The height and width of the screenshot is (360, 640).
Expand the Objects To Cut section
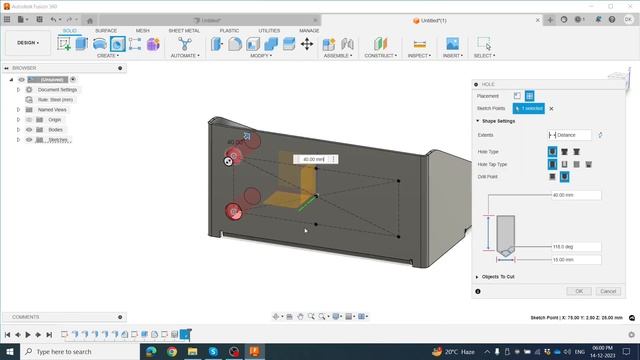point(477,277)
